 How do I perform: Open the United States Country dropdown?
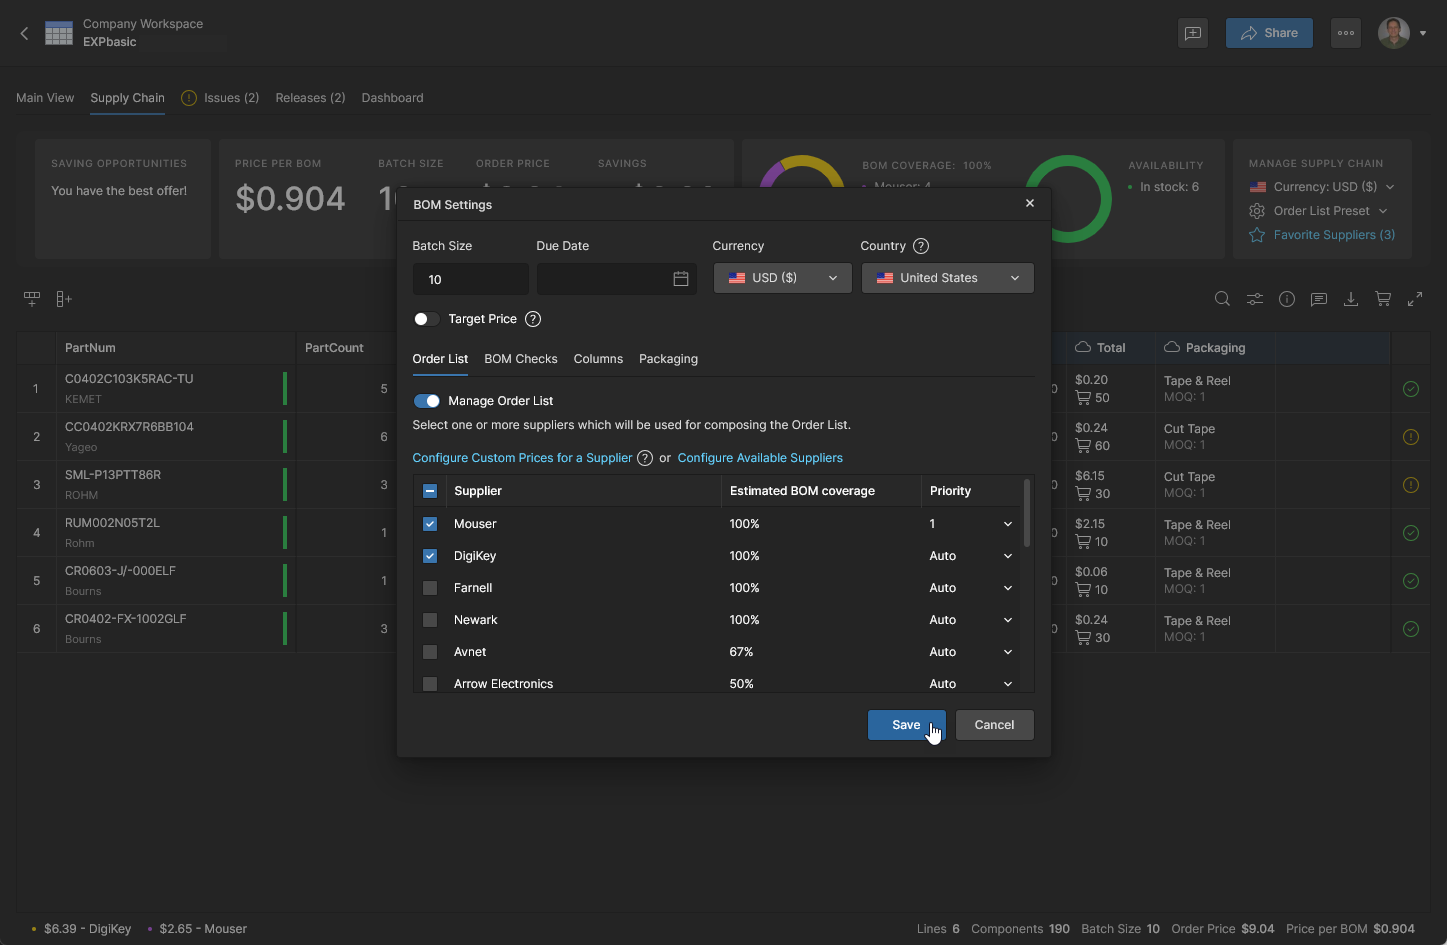pos(948,278)
